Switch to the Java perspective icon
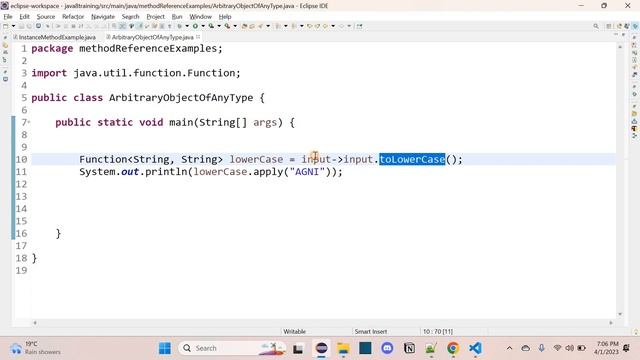This screenshot has width=640, height=360. pyautogui.click(x=619, y=26)
